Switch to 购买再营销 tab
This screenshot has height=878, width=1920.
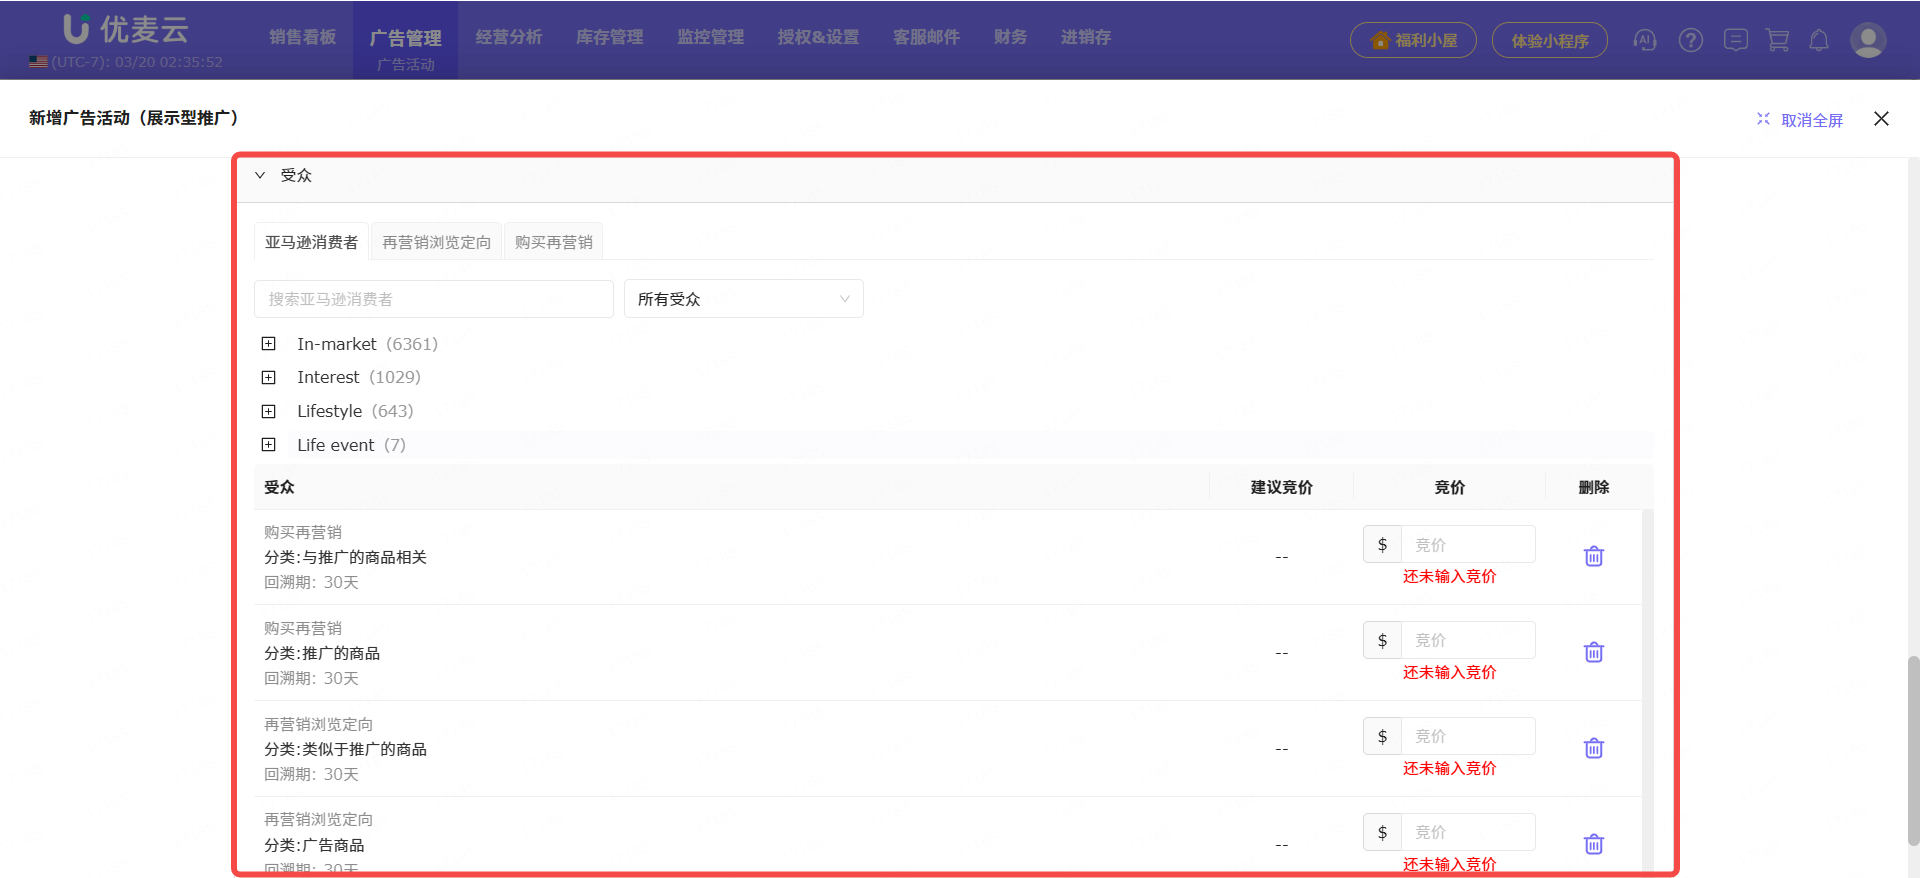tap(553, 242)
